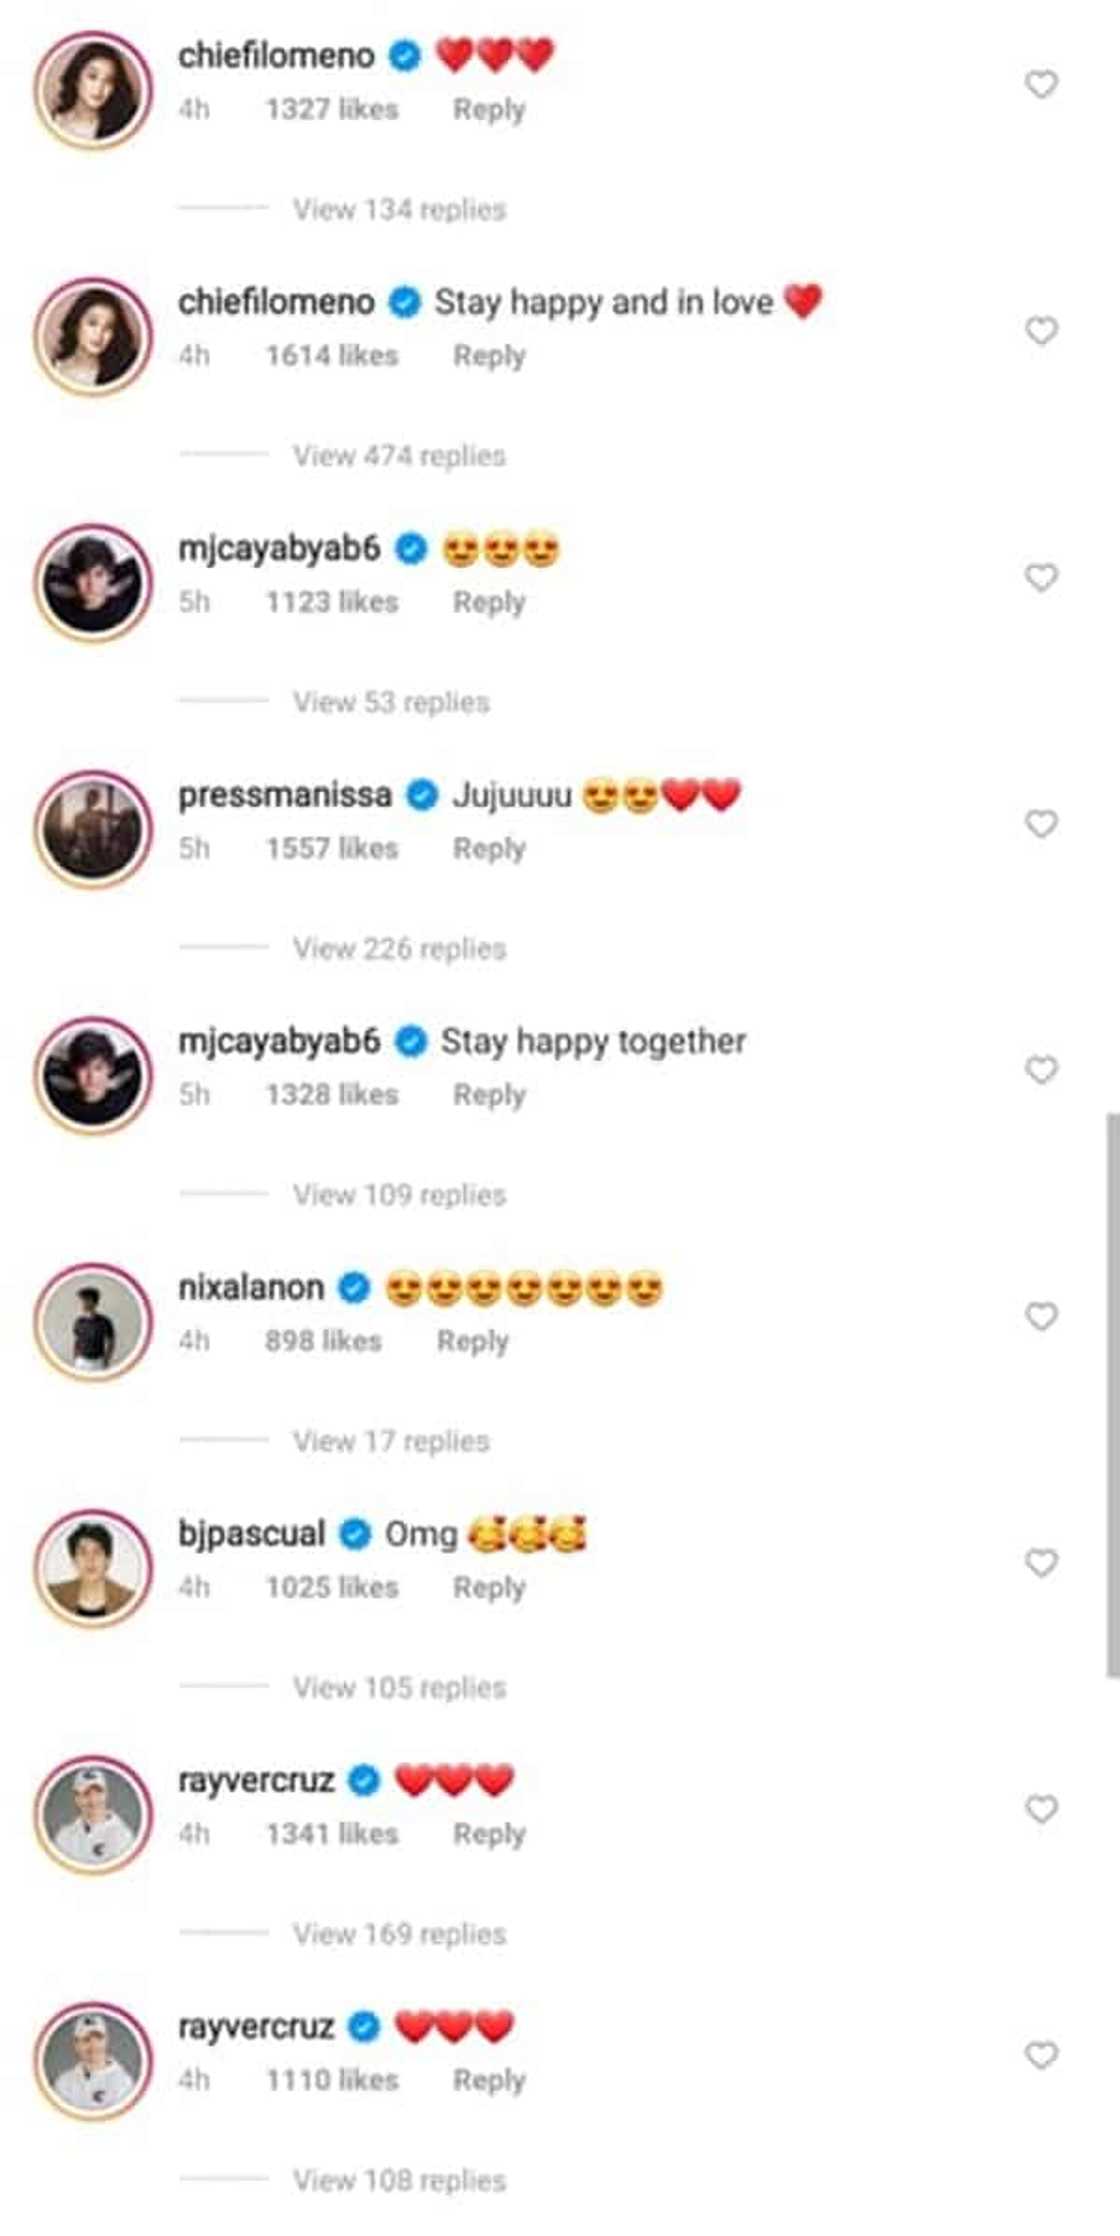The width and height of the screenshot is (1120, 2236).
Task: Expand 'View 53 replies' under mjcayabyab6
Action: point(388,703)
